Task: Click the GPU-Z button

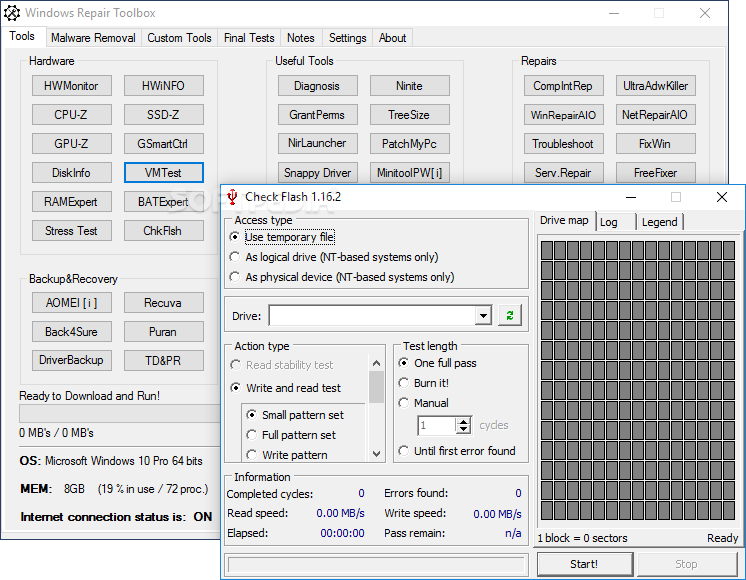Action: (x=72, y=144)
